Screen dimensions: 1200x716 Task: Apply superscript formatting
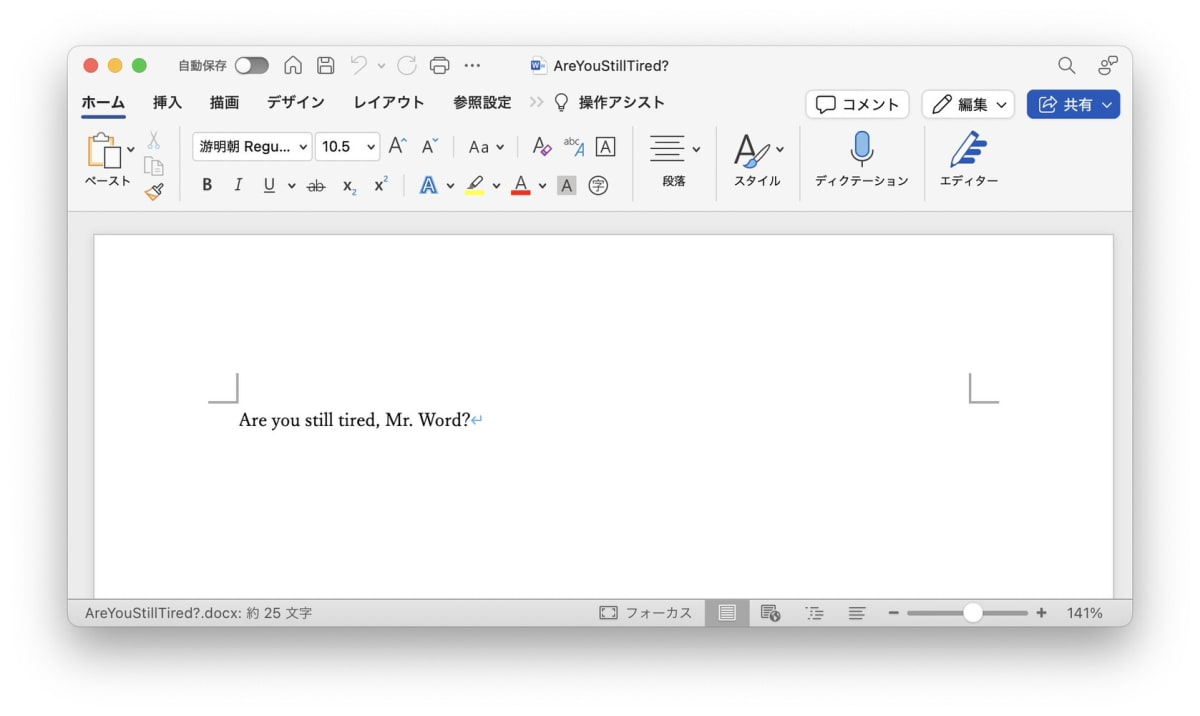click(x=380, y=184)
